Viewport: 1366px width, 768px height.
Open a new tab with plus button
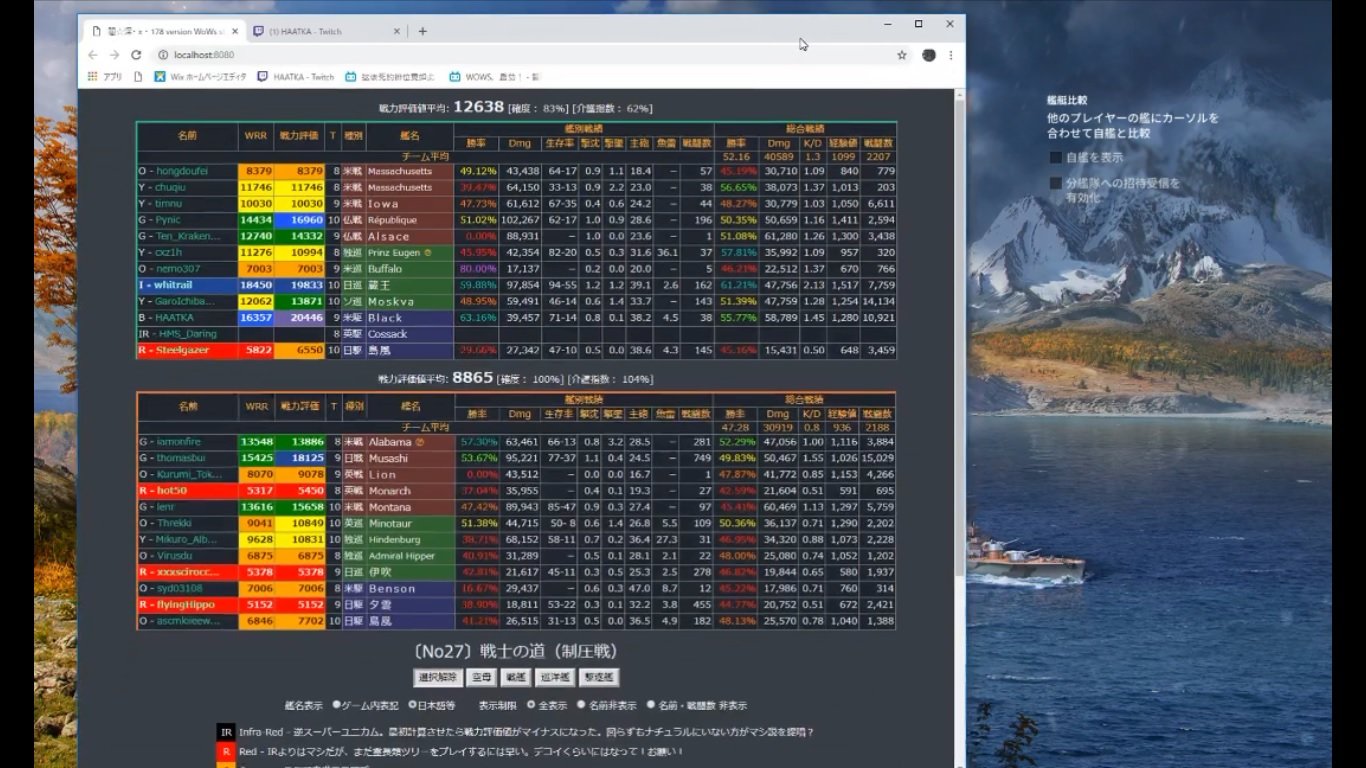422,31
